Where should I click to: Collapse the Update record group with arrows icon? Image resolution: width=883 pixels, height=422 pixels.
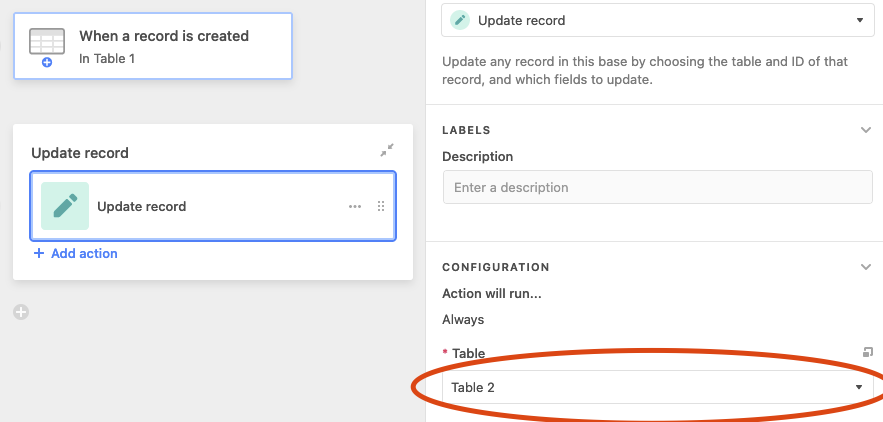point(387,150)
